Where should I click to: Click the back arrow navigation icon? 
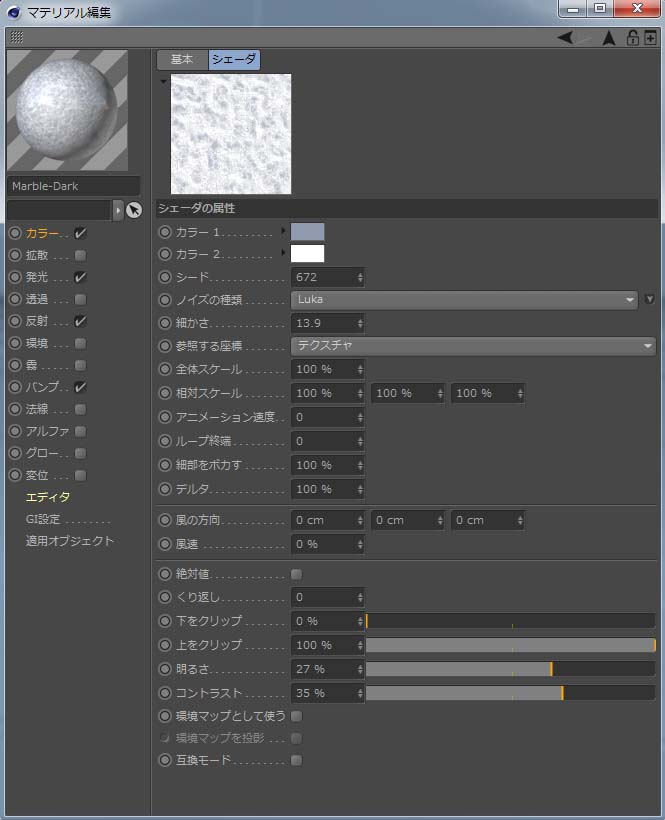[x=566, y=38]
